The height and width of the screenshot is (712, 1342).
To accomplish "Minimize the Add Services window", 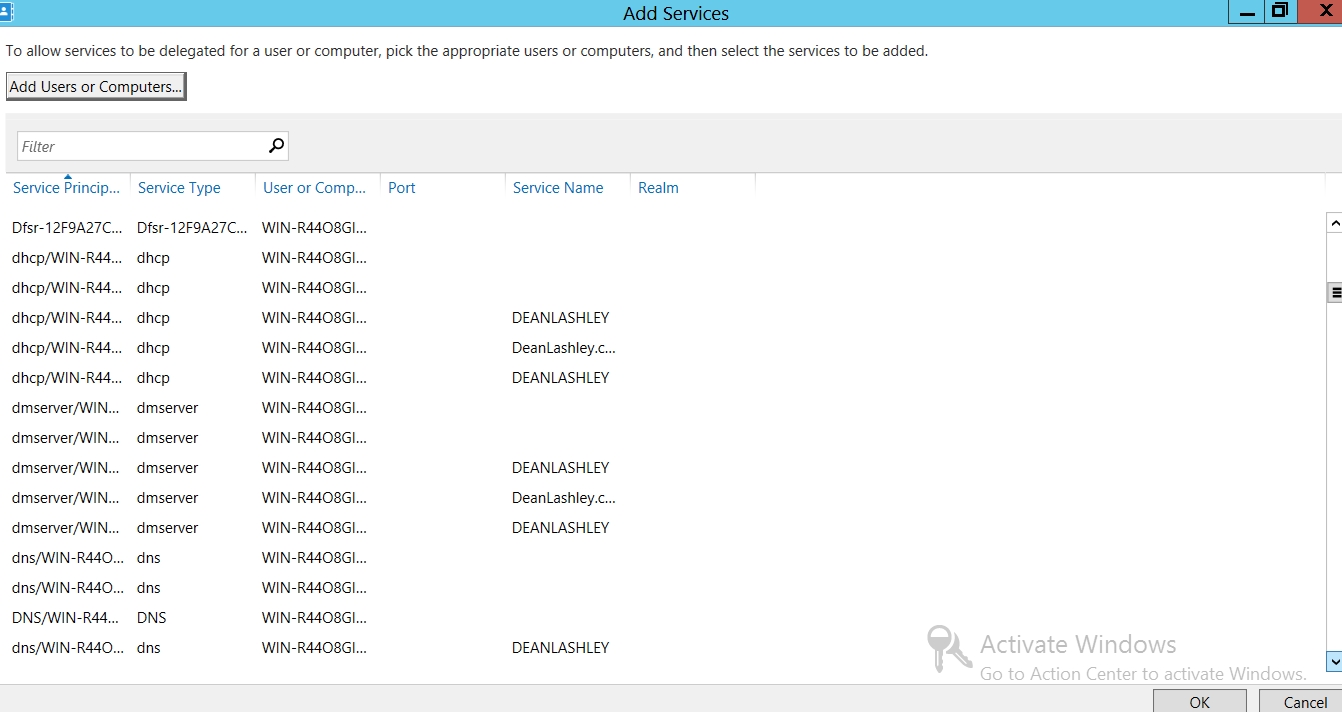I will [1246, 12].
